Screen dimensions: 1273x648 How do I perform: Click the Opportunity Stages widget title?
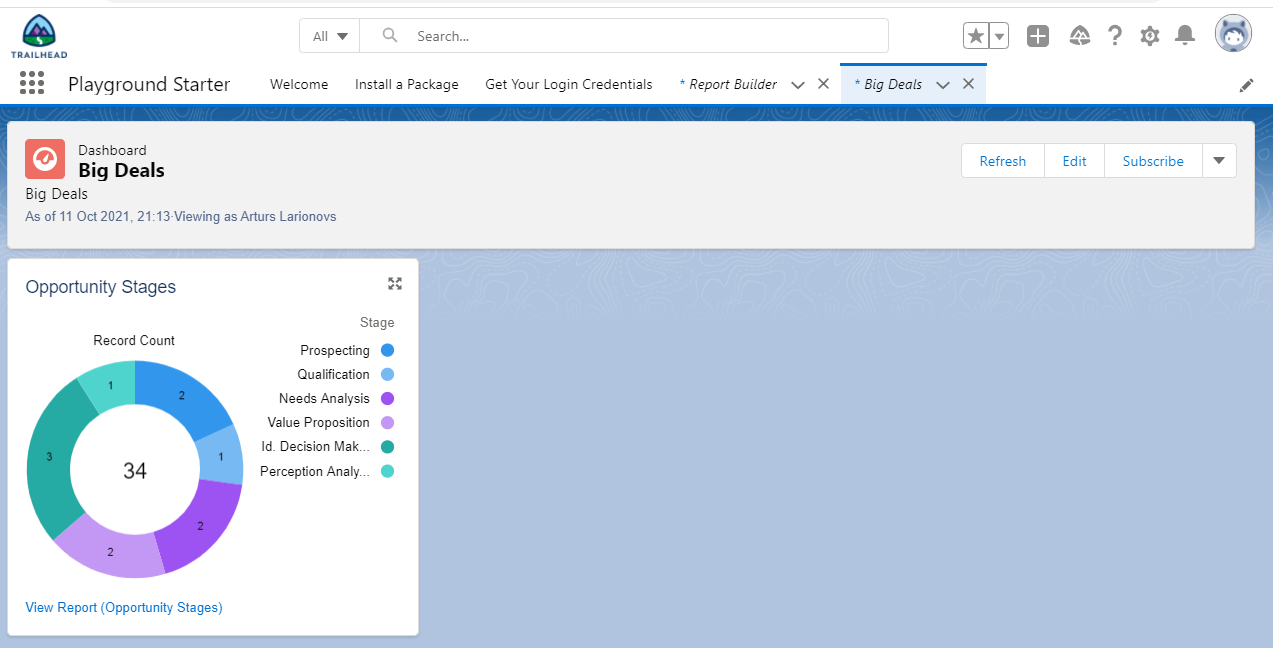(100, 287)
